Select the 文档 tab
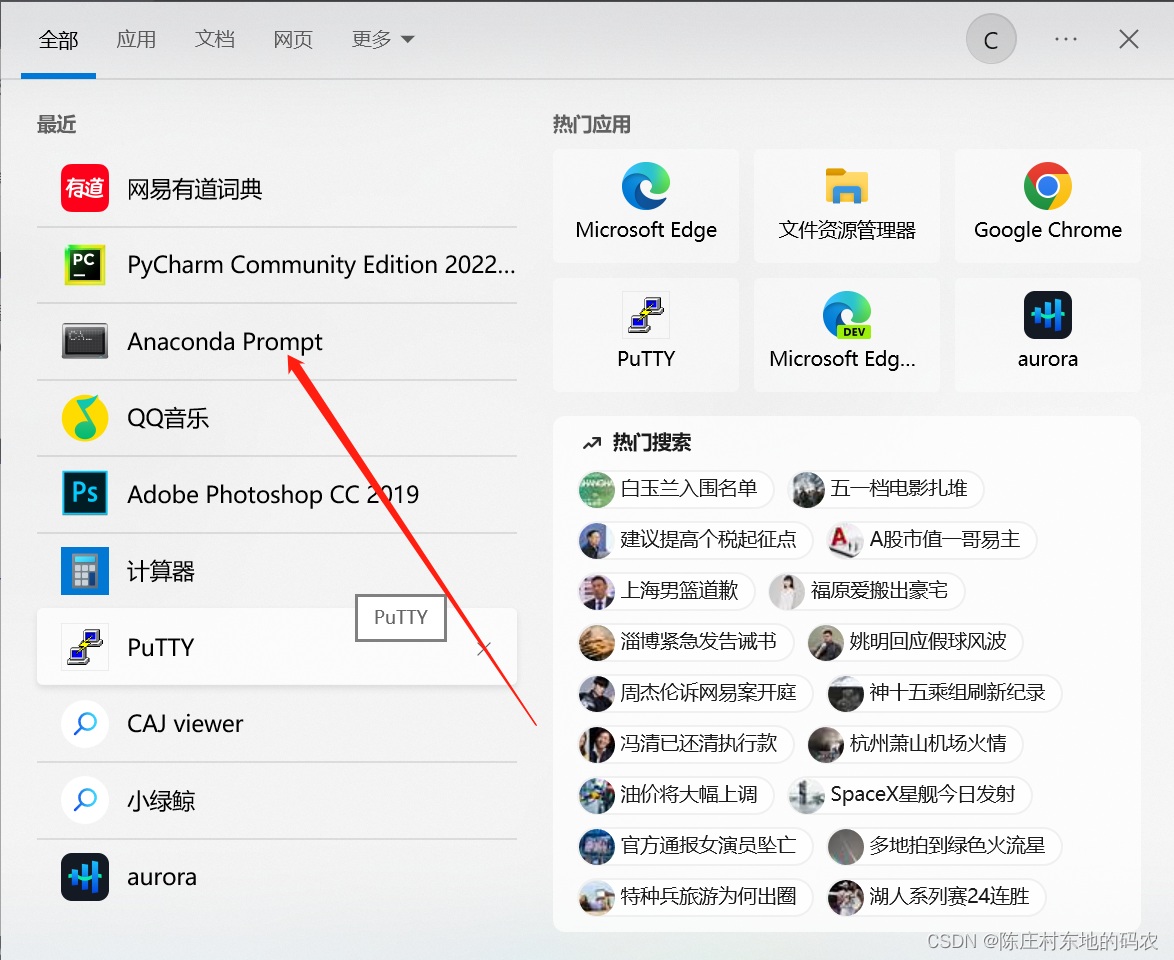The image size is (1174, 960). (x=214, y=39)
